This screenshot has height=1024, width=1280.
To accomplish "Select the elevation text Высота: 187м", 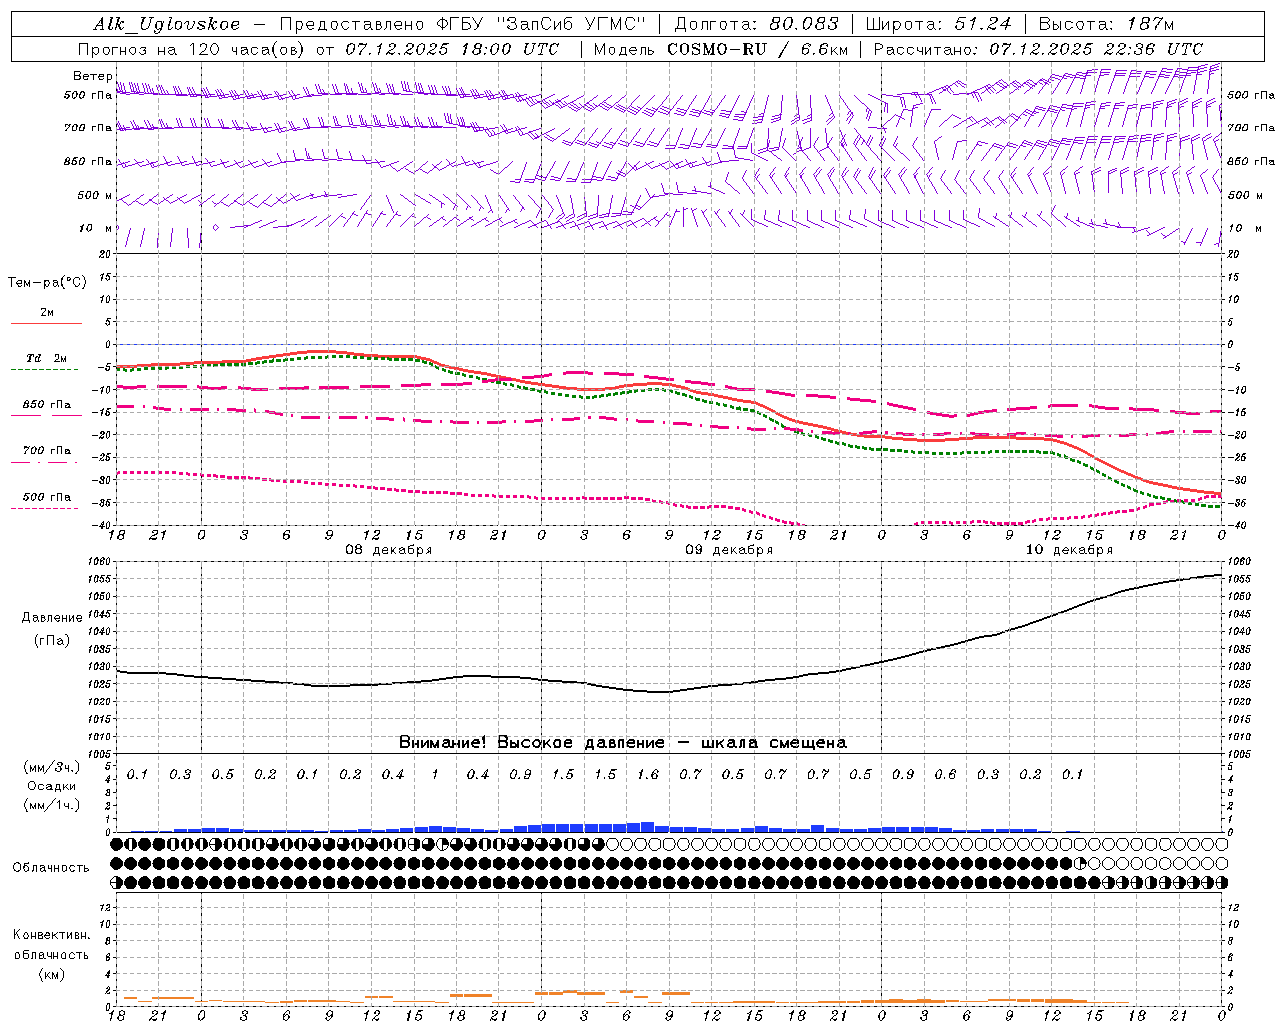I will (1106, 24).
